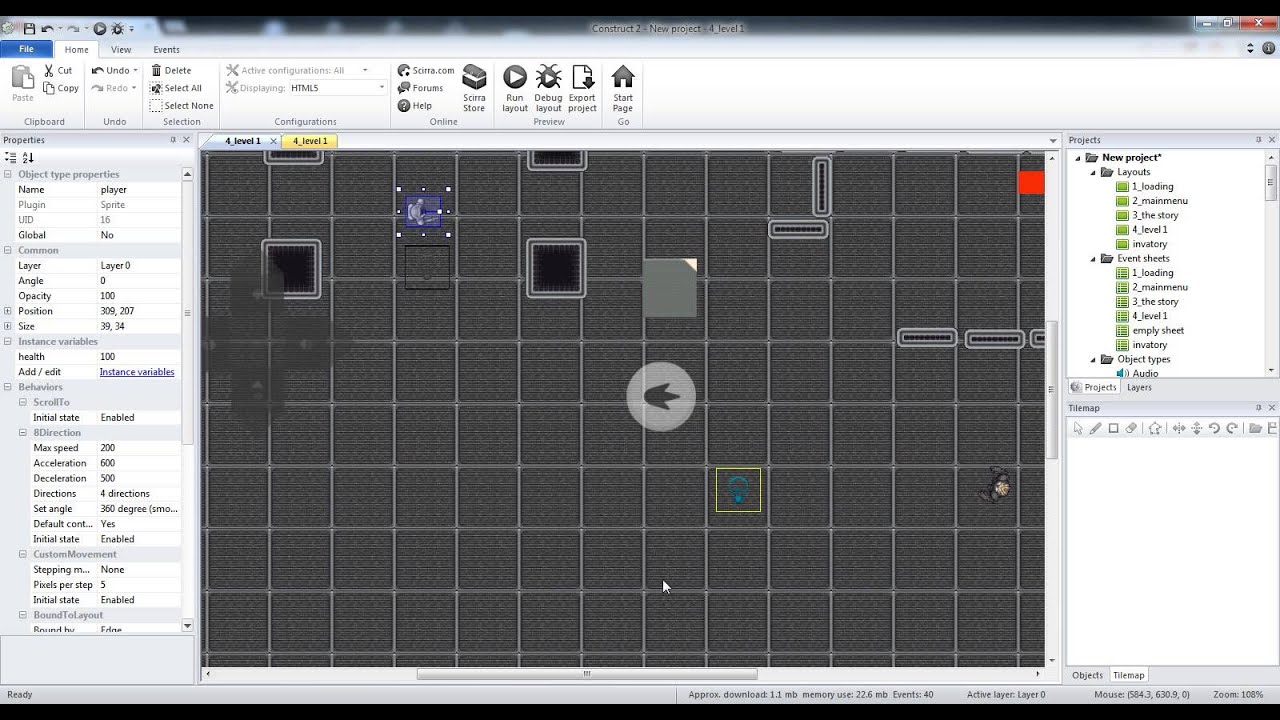Switch to the Layers panel tab
The width and height of the screenshot is (1280, 720).
(x=1139, y=387)
